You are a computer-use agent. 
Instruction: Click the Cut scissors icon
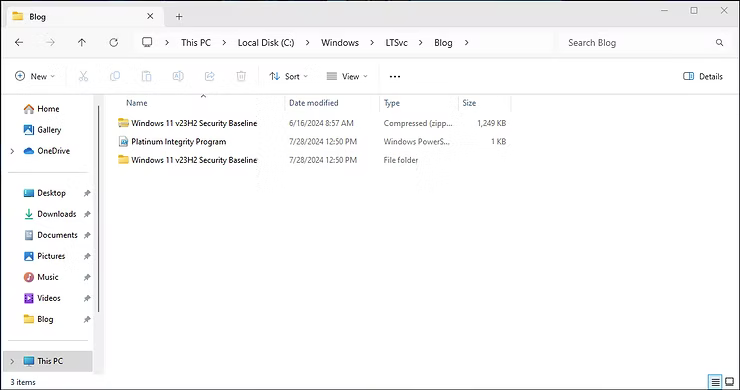tap(83, 76)
